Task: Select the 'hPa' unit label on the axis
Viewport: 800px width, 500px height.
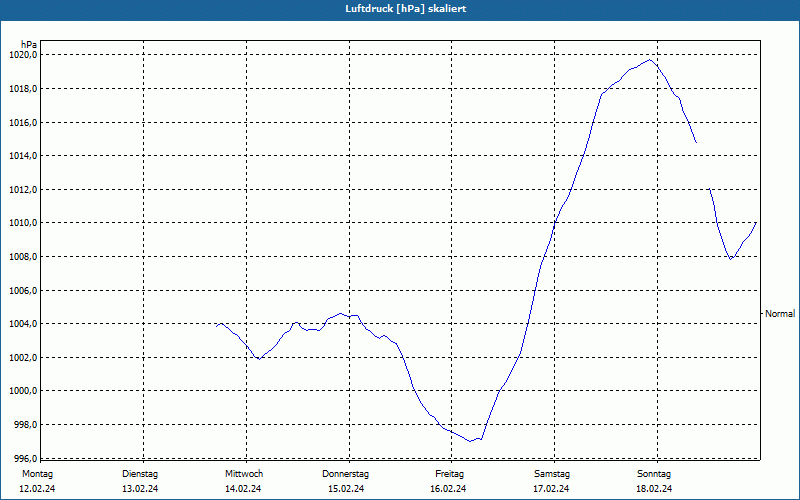Action: pos(29,44)
